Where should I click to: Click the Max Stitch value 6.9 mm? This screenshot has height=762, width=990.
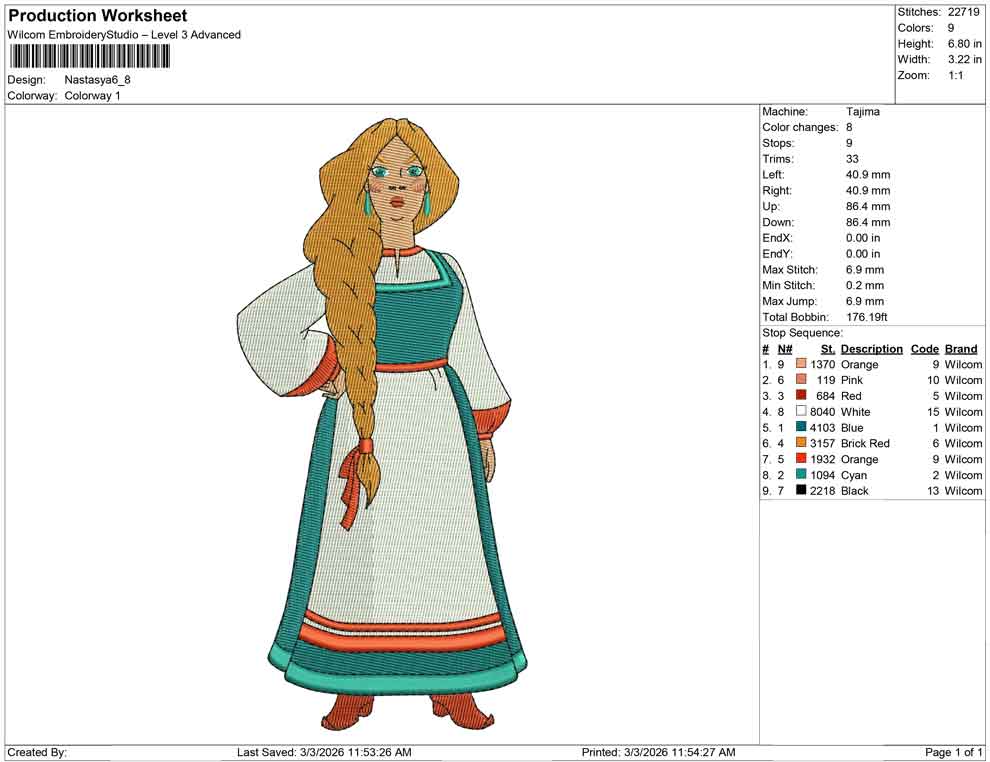(865, 270)
